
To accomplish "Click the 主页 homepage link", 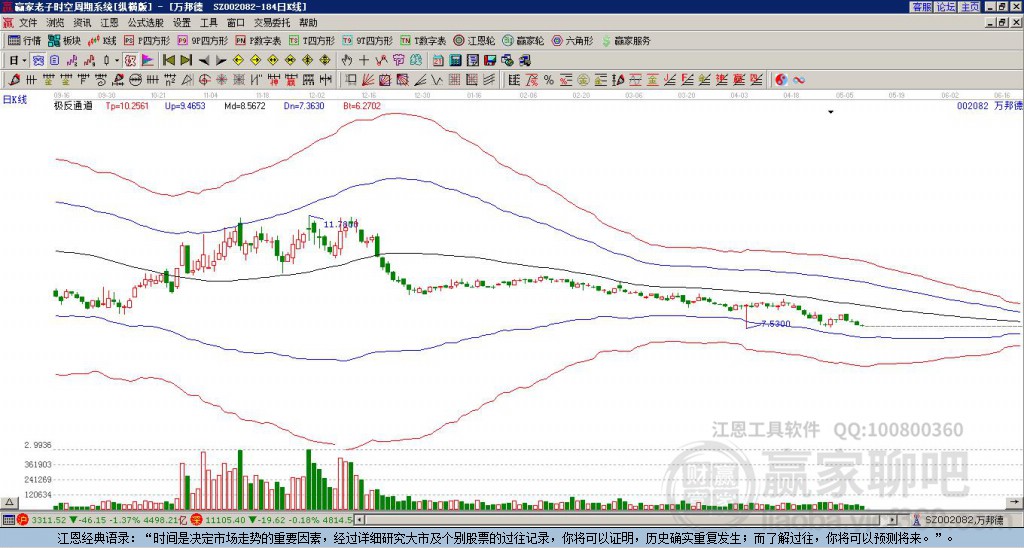I will (x=970, y=7).
